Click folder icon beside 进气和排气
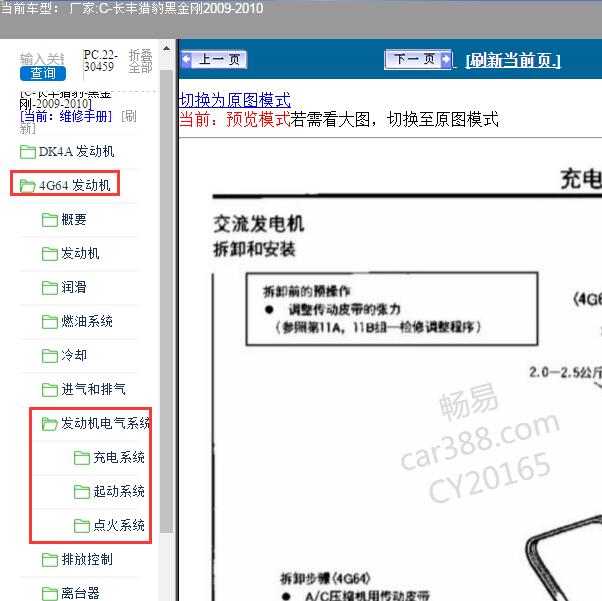 [x=50, y=390]
